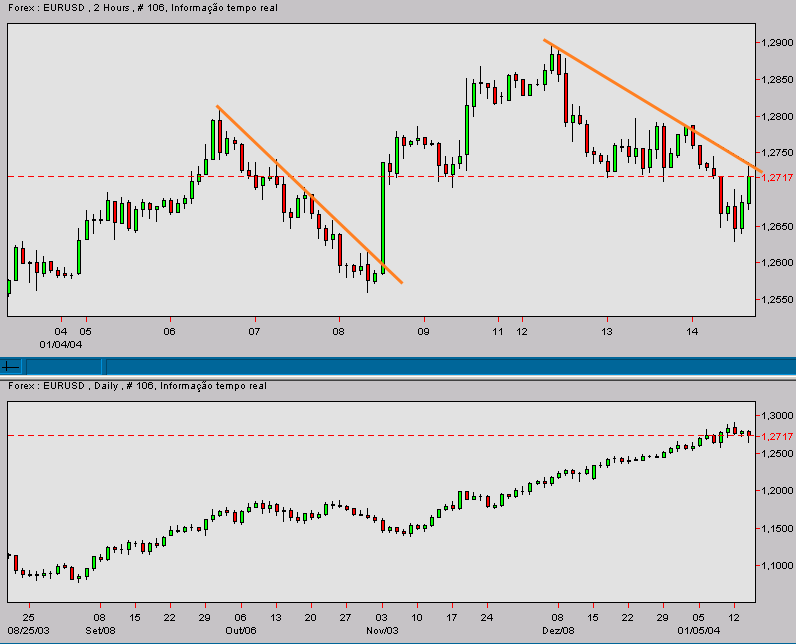Image resolution: width=796 pixels, height=644 pixels.
Task: Click the 01/05/04 date label on Daily chart
Action: pyautogui.click(x=699, y=631)
